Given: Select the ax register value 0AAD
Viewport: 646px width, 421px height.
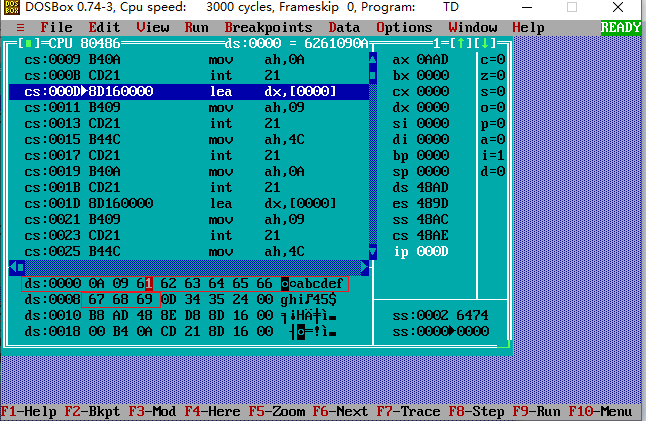Looking at the screenshot, I should click(433, 59).
